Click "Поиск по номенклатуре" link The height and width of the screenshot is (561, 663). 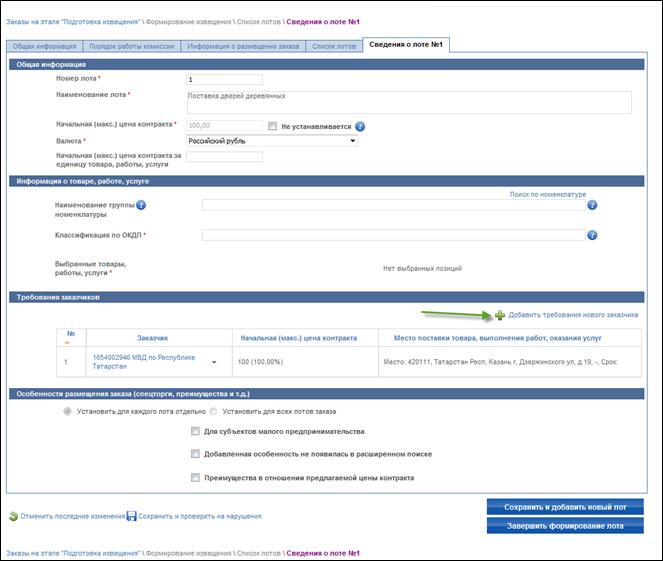(548, 194)
